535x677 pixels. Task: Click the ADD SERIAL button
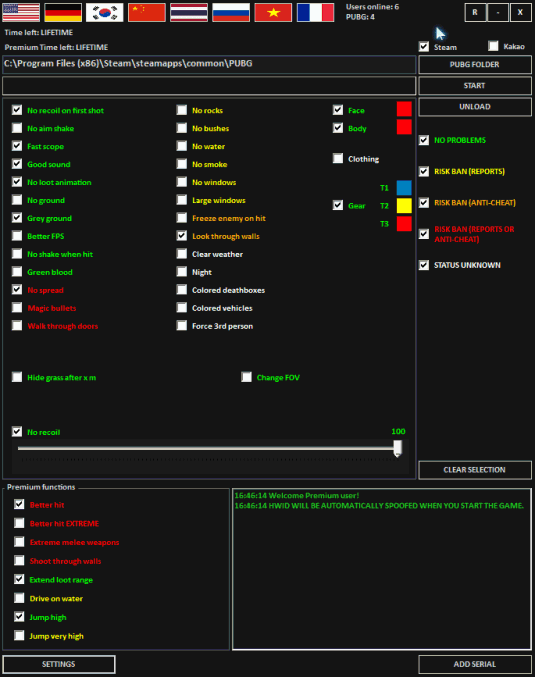(475, 664)
